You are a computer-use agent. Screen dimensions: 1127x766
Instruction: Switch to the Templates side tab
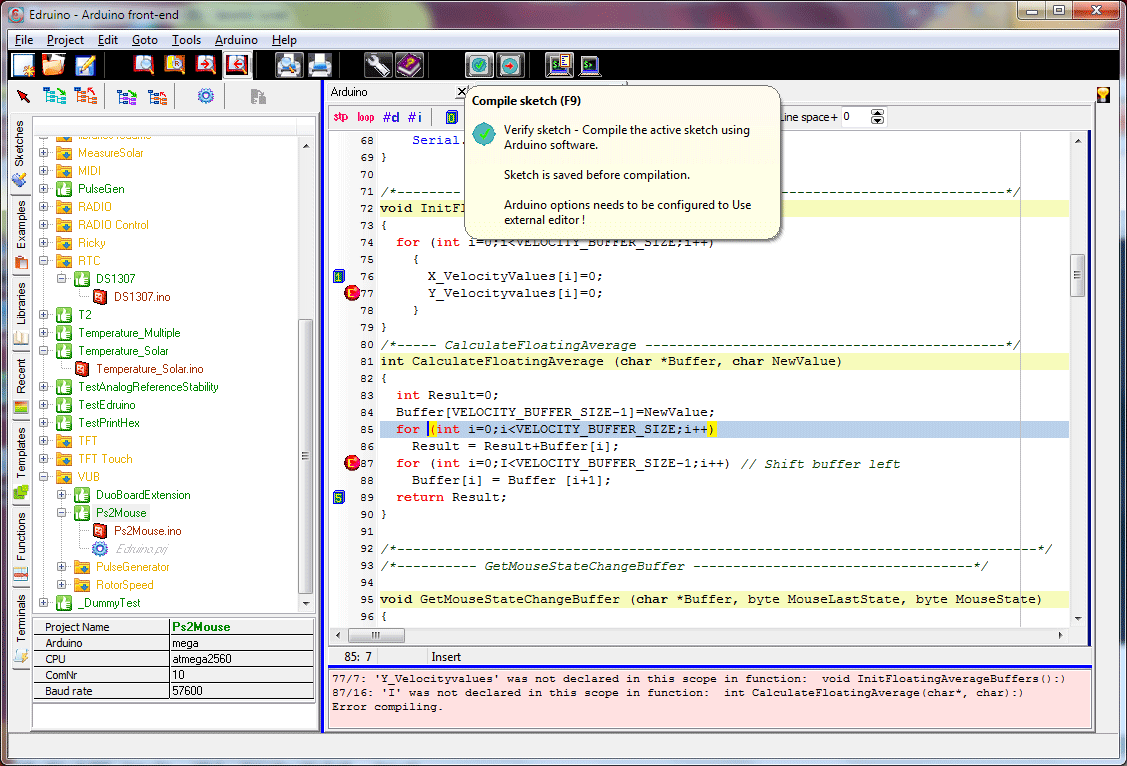click(x=21, y=463)
